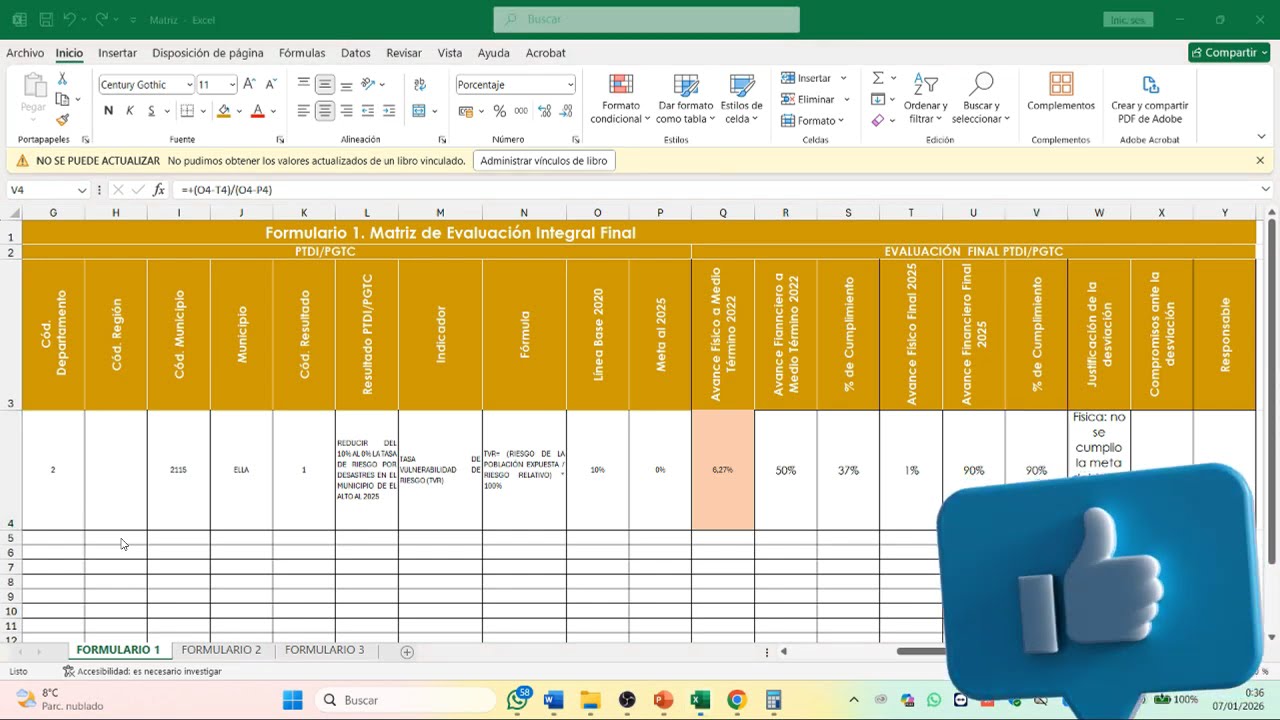Add a new sheet with plus button
Image resolution: width=1280 pixels, height=720 pixels.
[407, 652]
